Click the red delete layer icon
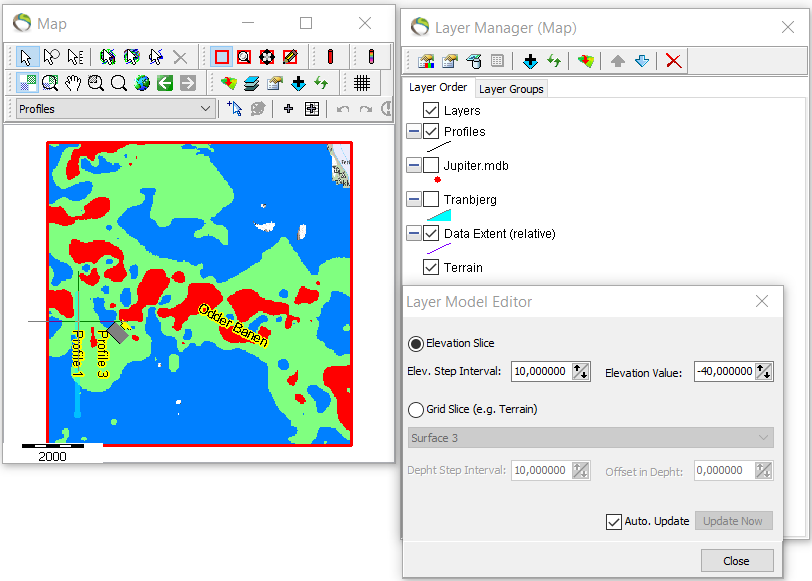Screen dimensions: 812x581 click(x=673, y=61)
